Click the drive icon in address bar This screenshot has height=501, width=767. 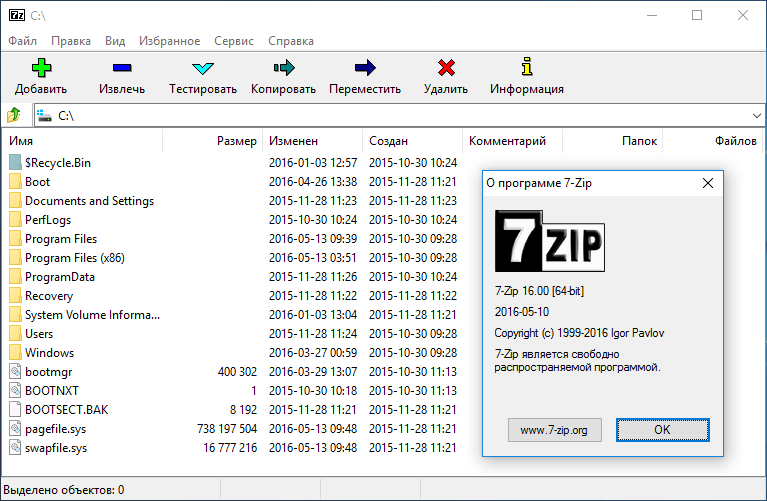[x=44, y=116]
